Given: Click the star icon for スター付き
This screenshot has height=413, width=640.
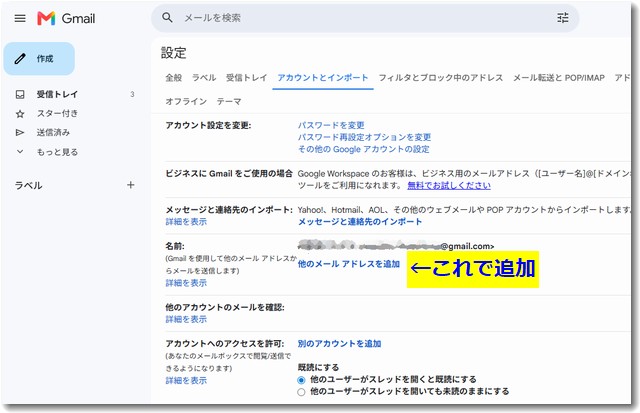Looking at the screenshot, I should [x=20, y=113].
